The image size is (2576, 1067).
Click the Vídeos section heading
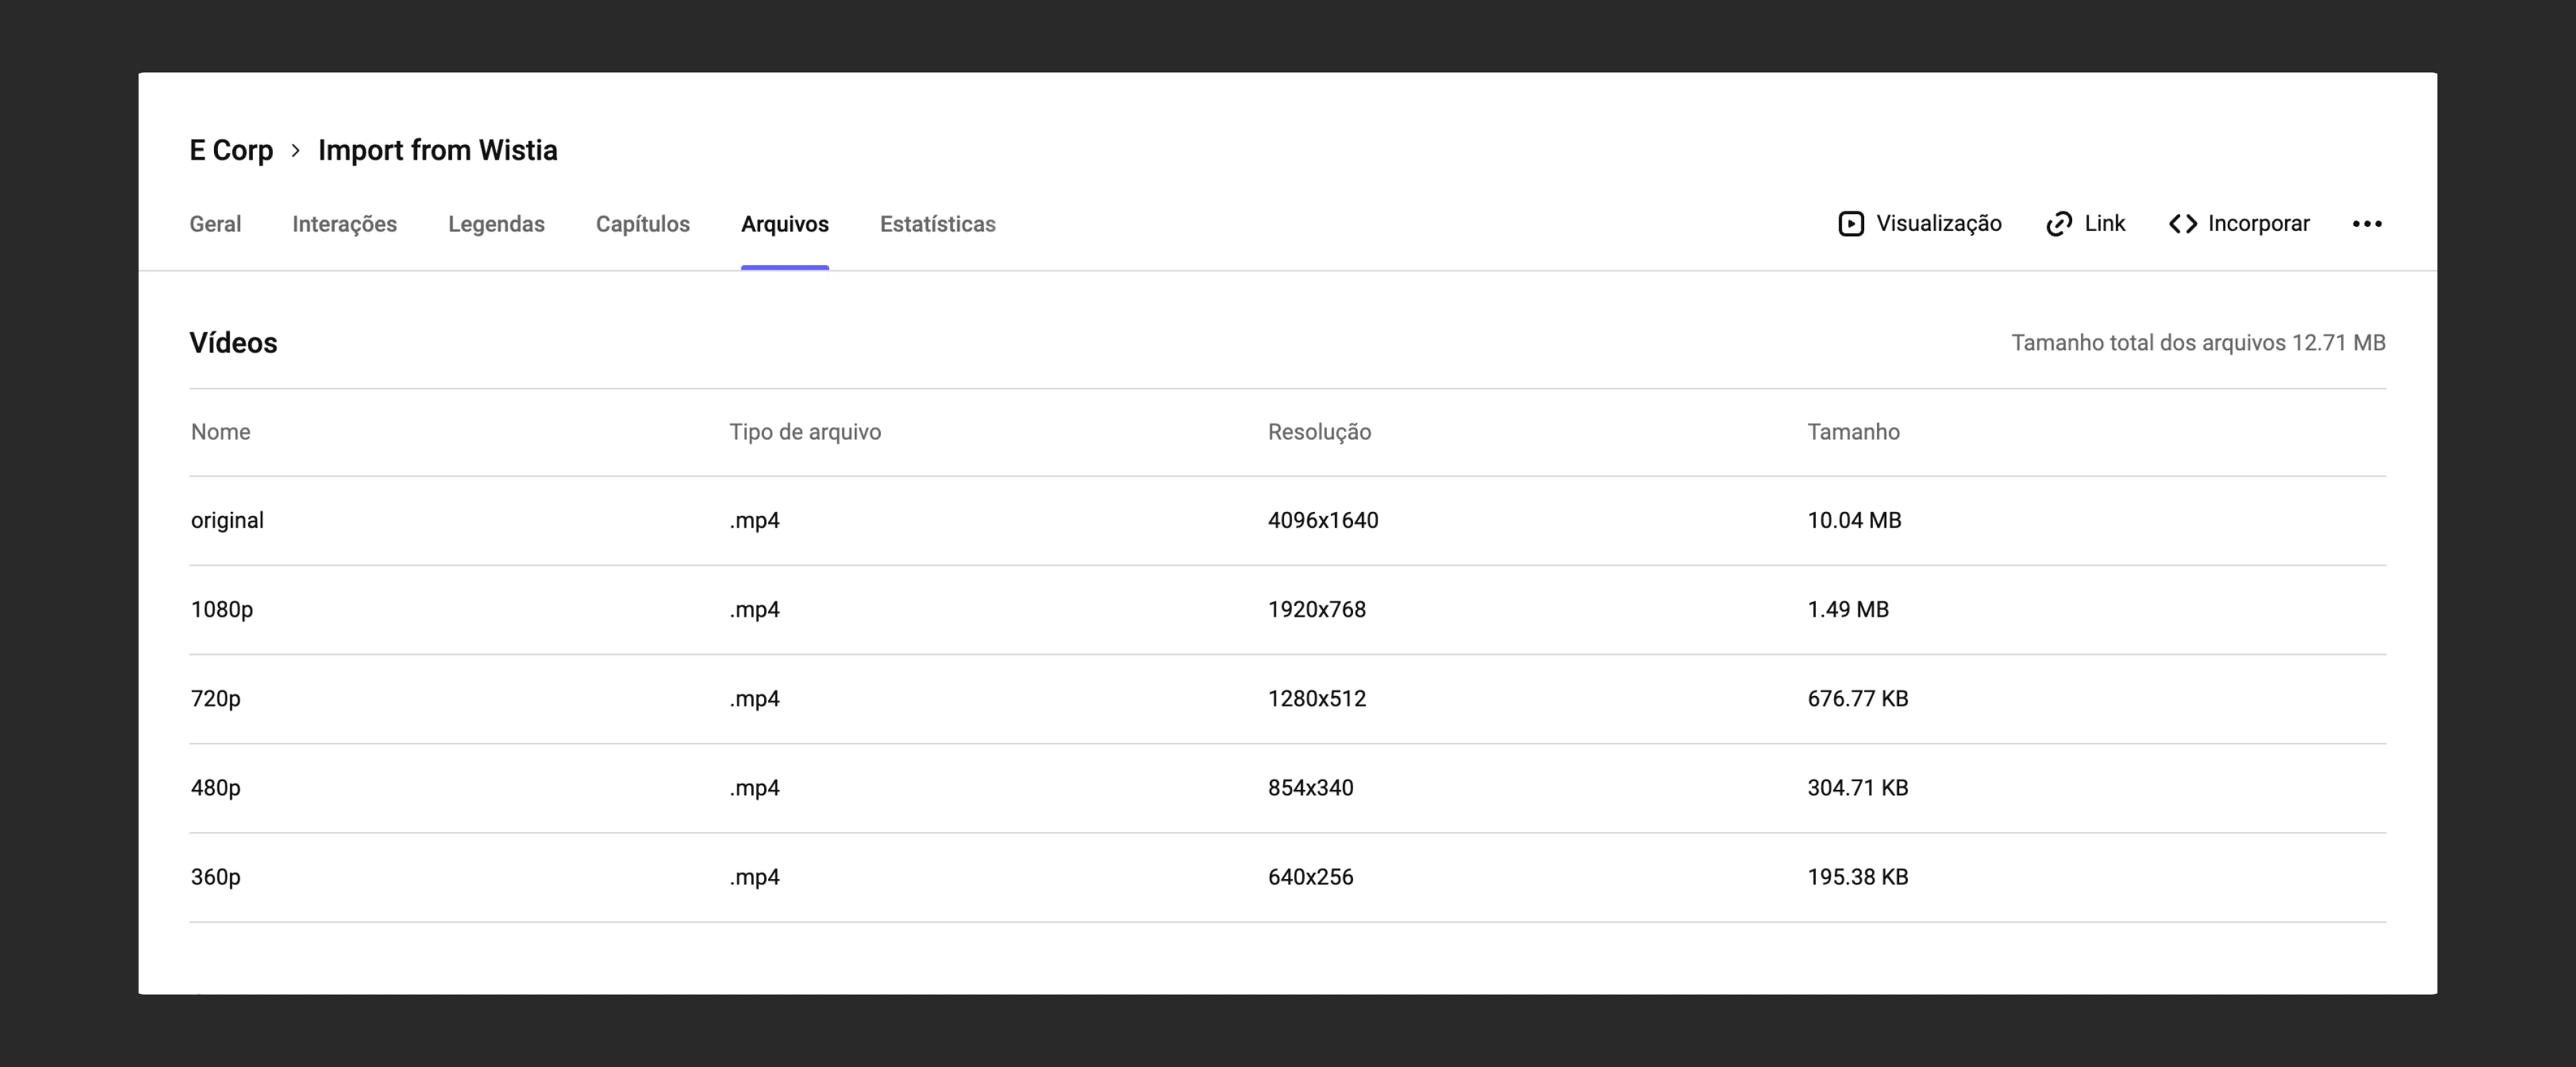(x=233, y=343)
